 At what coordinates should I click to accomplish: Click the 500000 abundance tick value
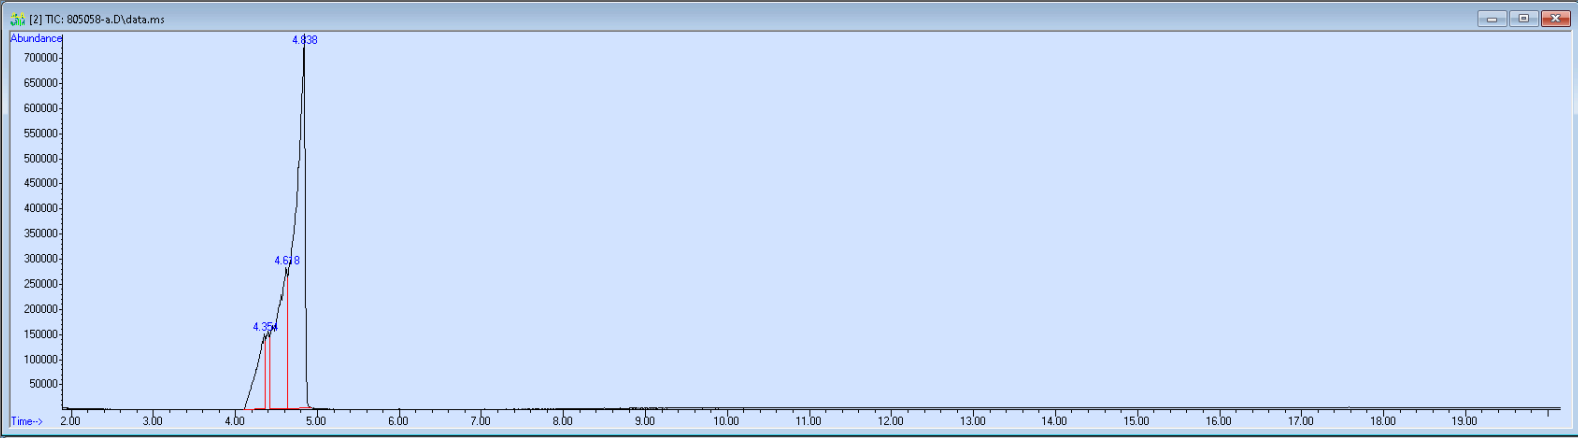[39, 159]
